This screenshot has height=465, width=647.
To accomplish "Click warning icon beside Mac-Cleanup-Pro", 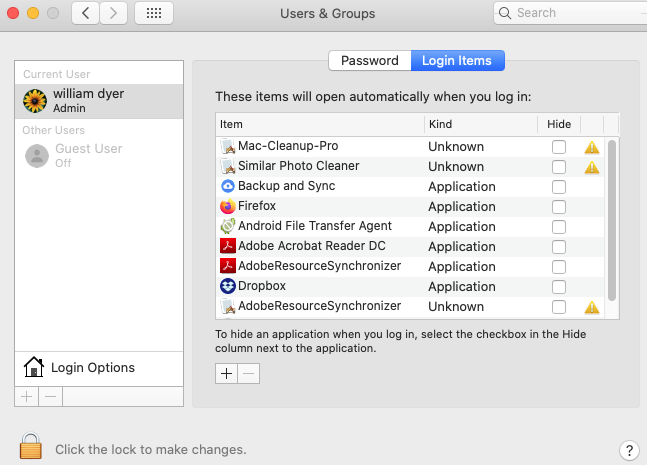I will coord(592,147).
